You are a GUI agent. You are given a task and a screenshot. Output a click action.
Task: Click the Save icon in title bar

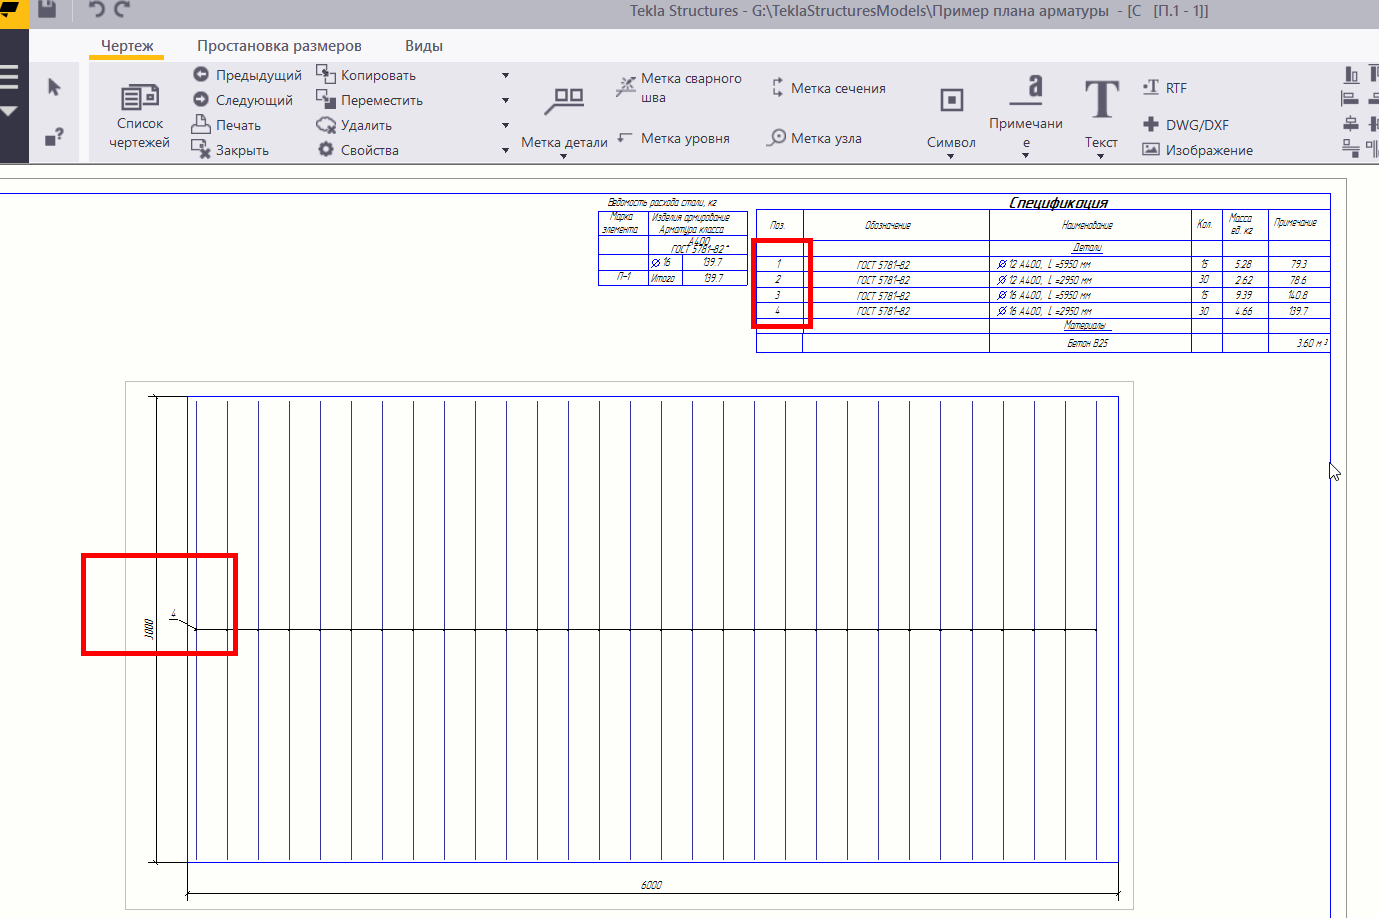point(47,10)
